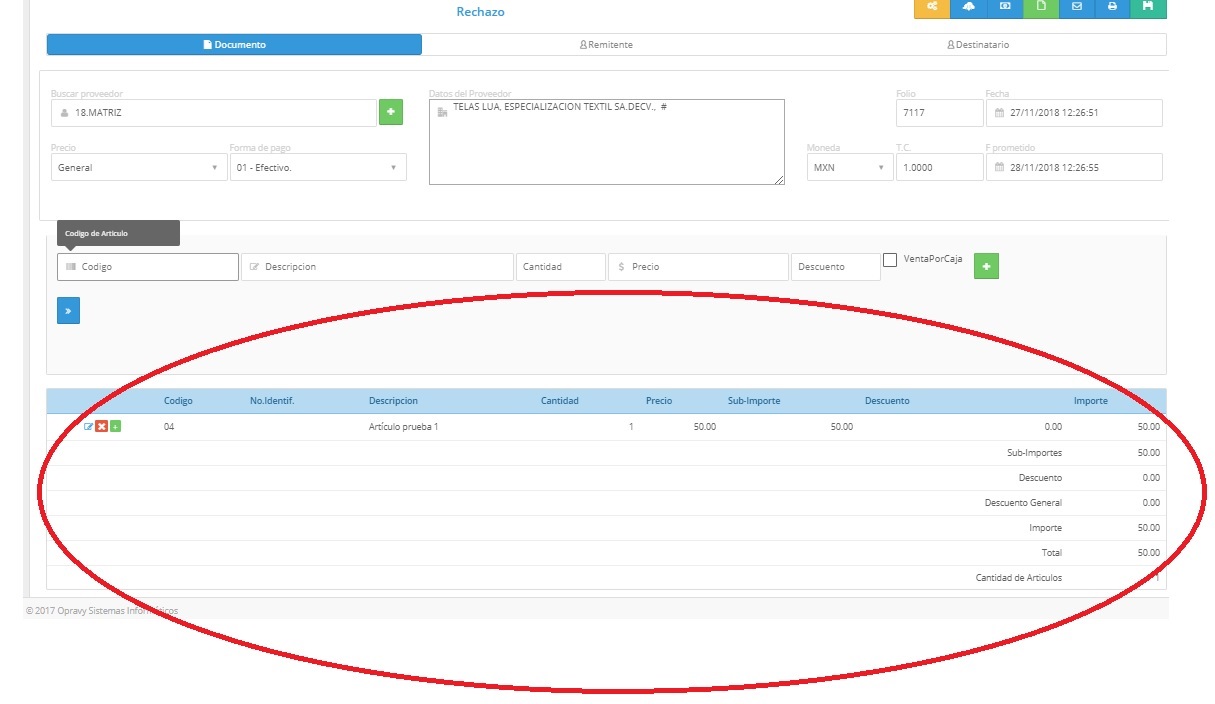Open the Moneda MXN dropdown
1215x704 pixels.
pos(850,168)
